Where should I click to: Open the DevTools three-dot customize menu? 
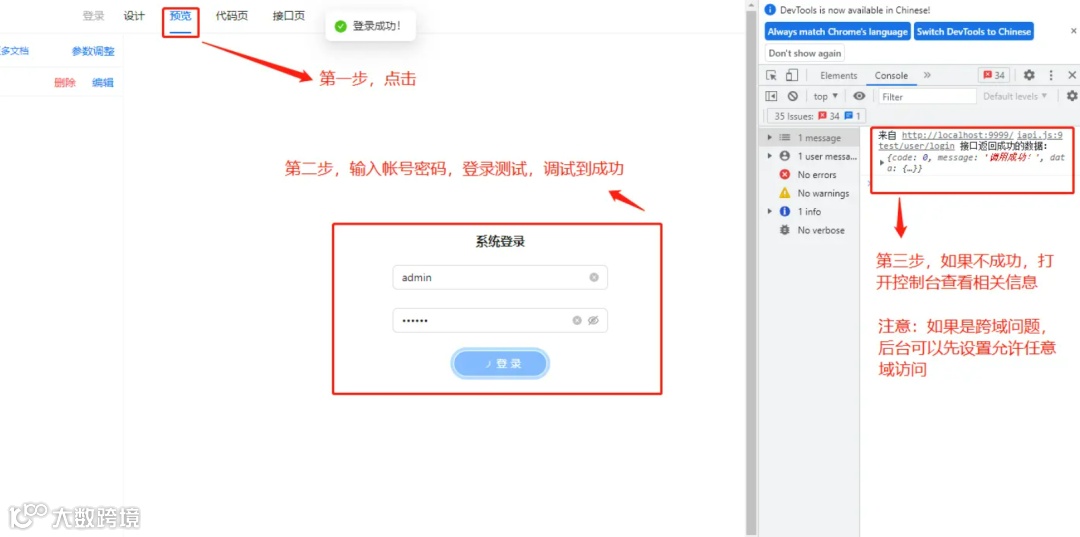pos(1051,75)
